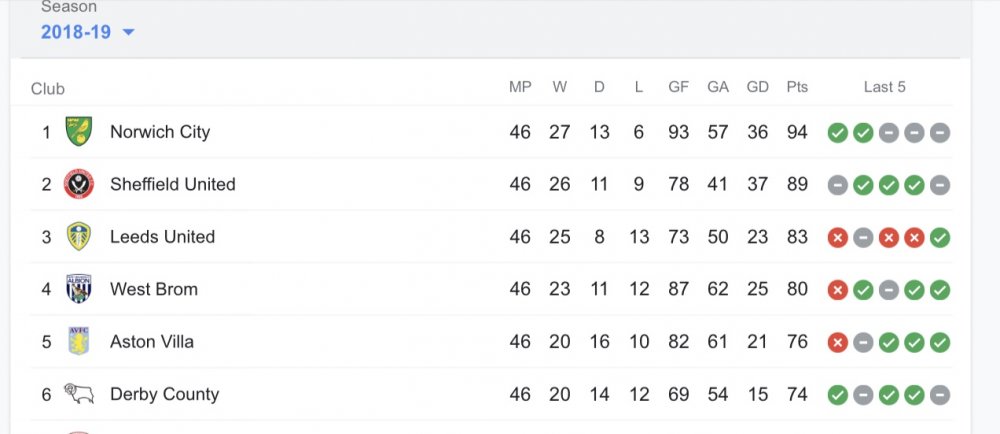Screen dimensions: 1000x434
Task: Click the West Brom club crest
Action: pos(79,289)
